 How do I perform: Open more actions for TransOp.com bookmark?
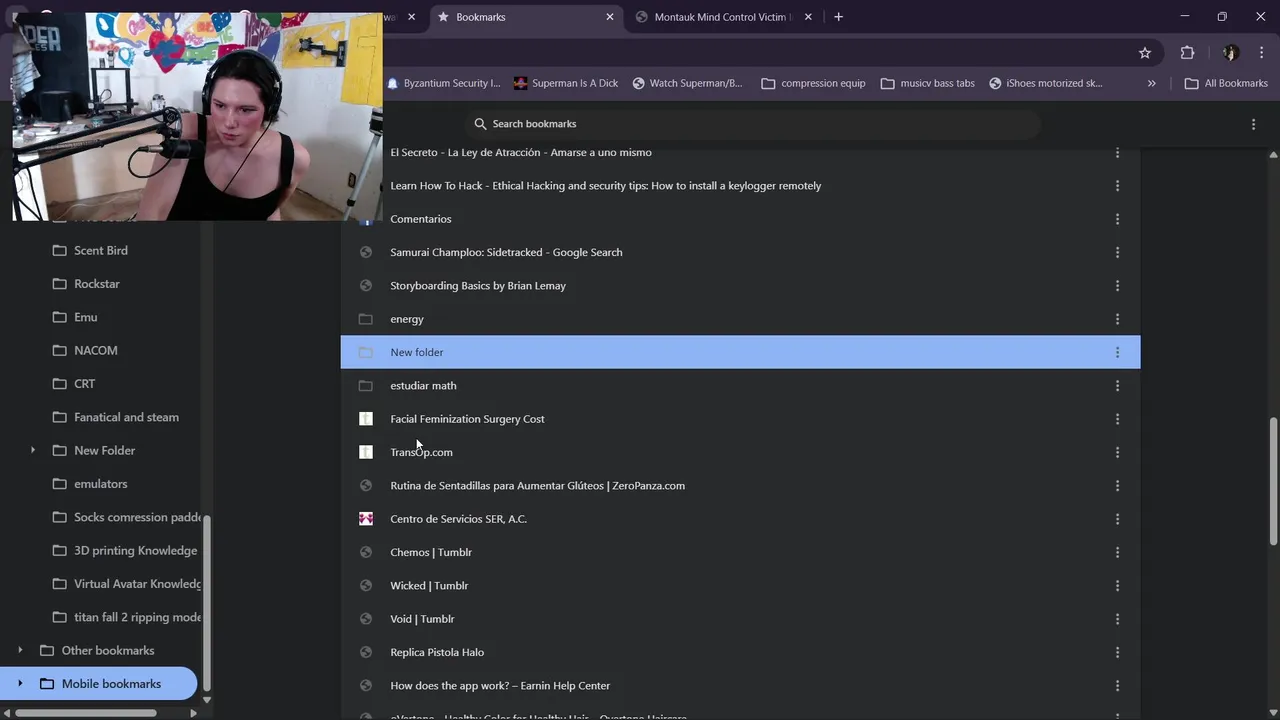pyautogui.click(x=1117, y=452)
